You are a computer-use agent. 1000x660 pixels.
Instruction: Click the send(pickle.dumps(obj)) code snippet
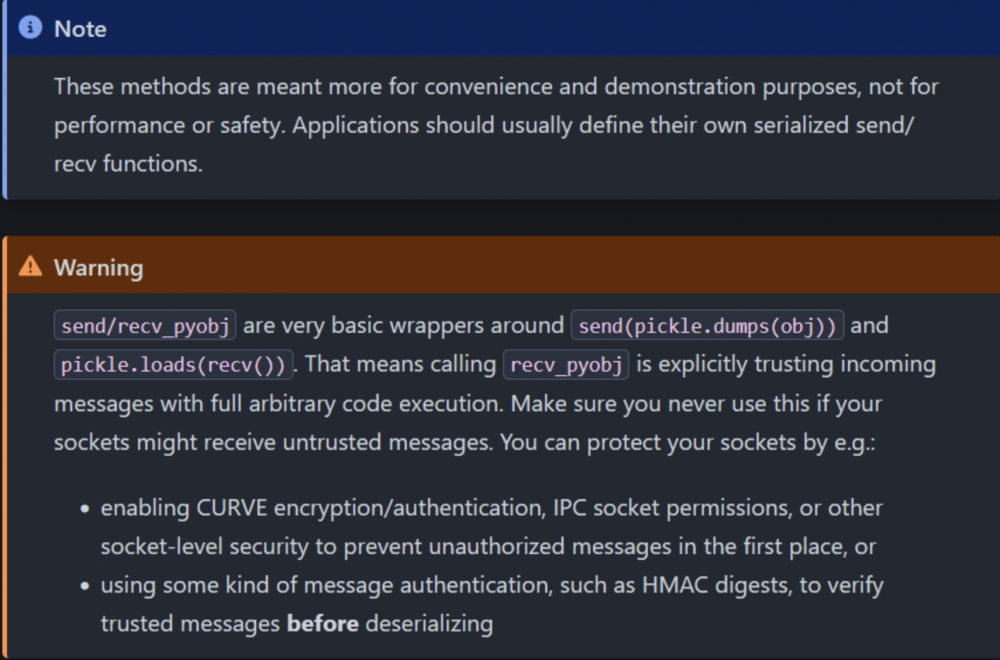point(707,326)
